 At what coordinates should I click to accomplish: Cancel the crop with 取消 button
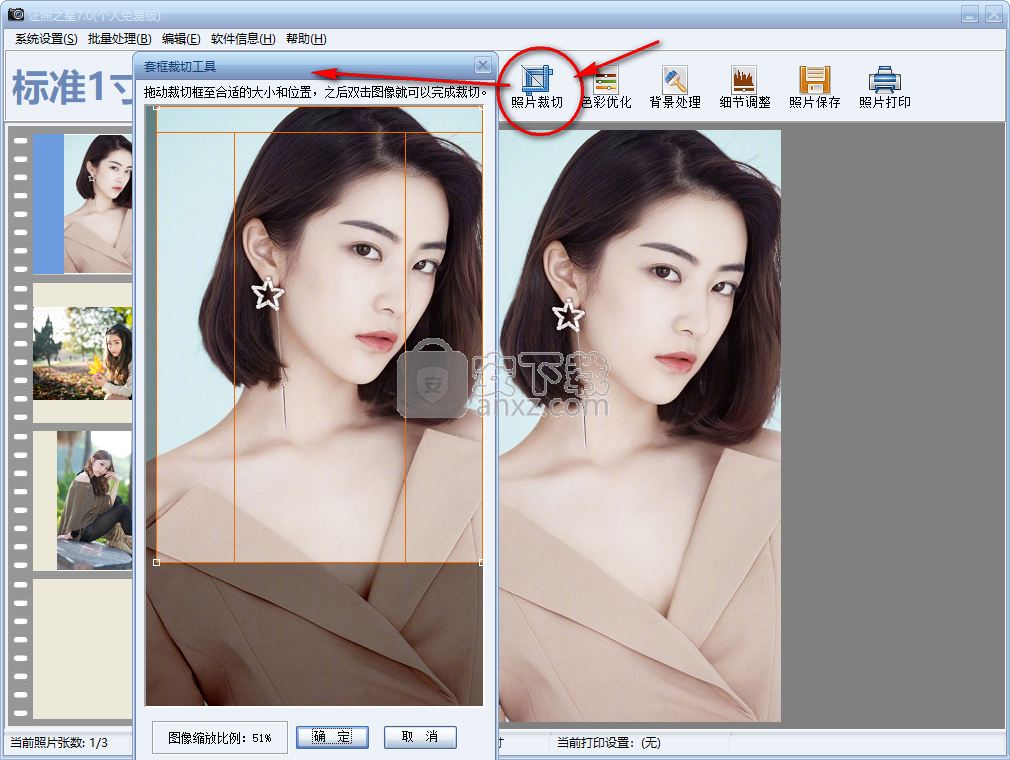(420, 737)
